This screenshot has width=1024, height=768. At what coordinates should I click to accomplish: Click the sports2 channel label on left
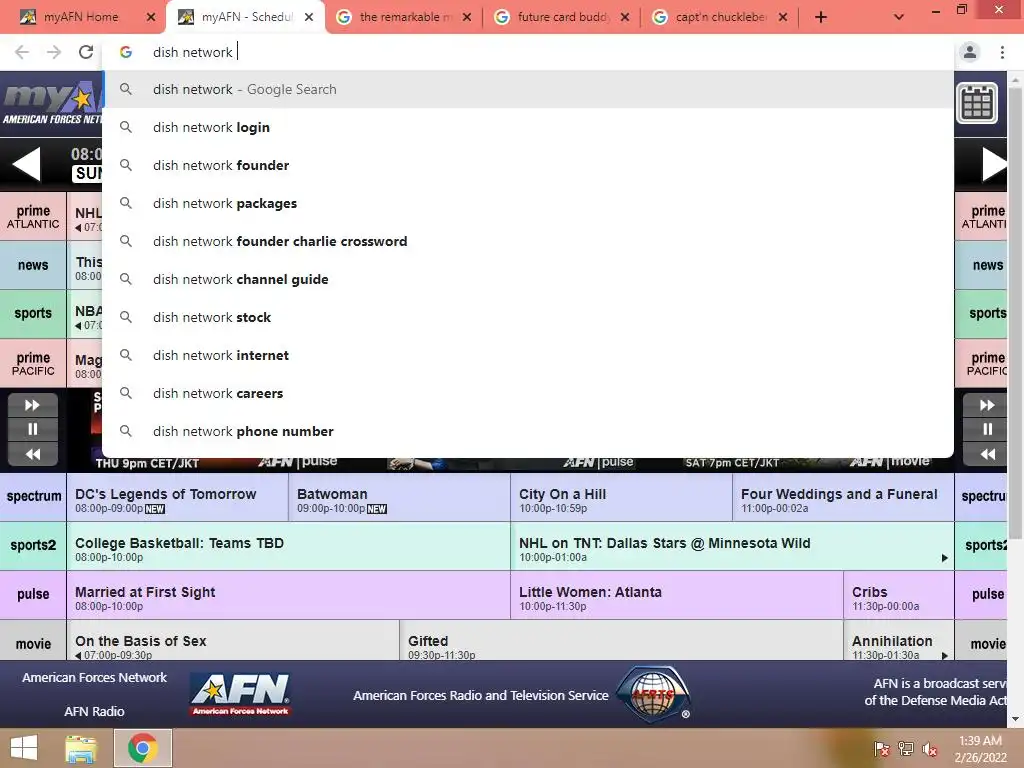point(33,545)
